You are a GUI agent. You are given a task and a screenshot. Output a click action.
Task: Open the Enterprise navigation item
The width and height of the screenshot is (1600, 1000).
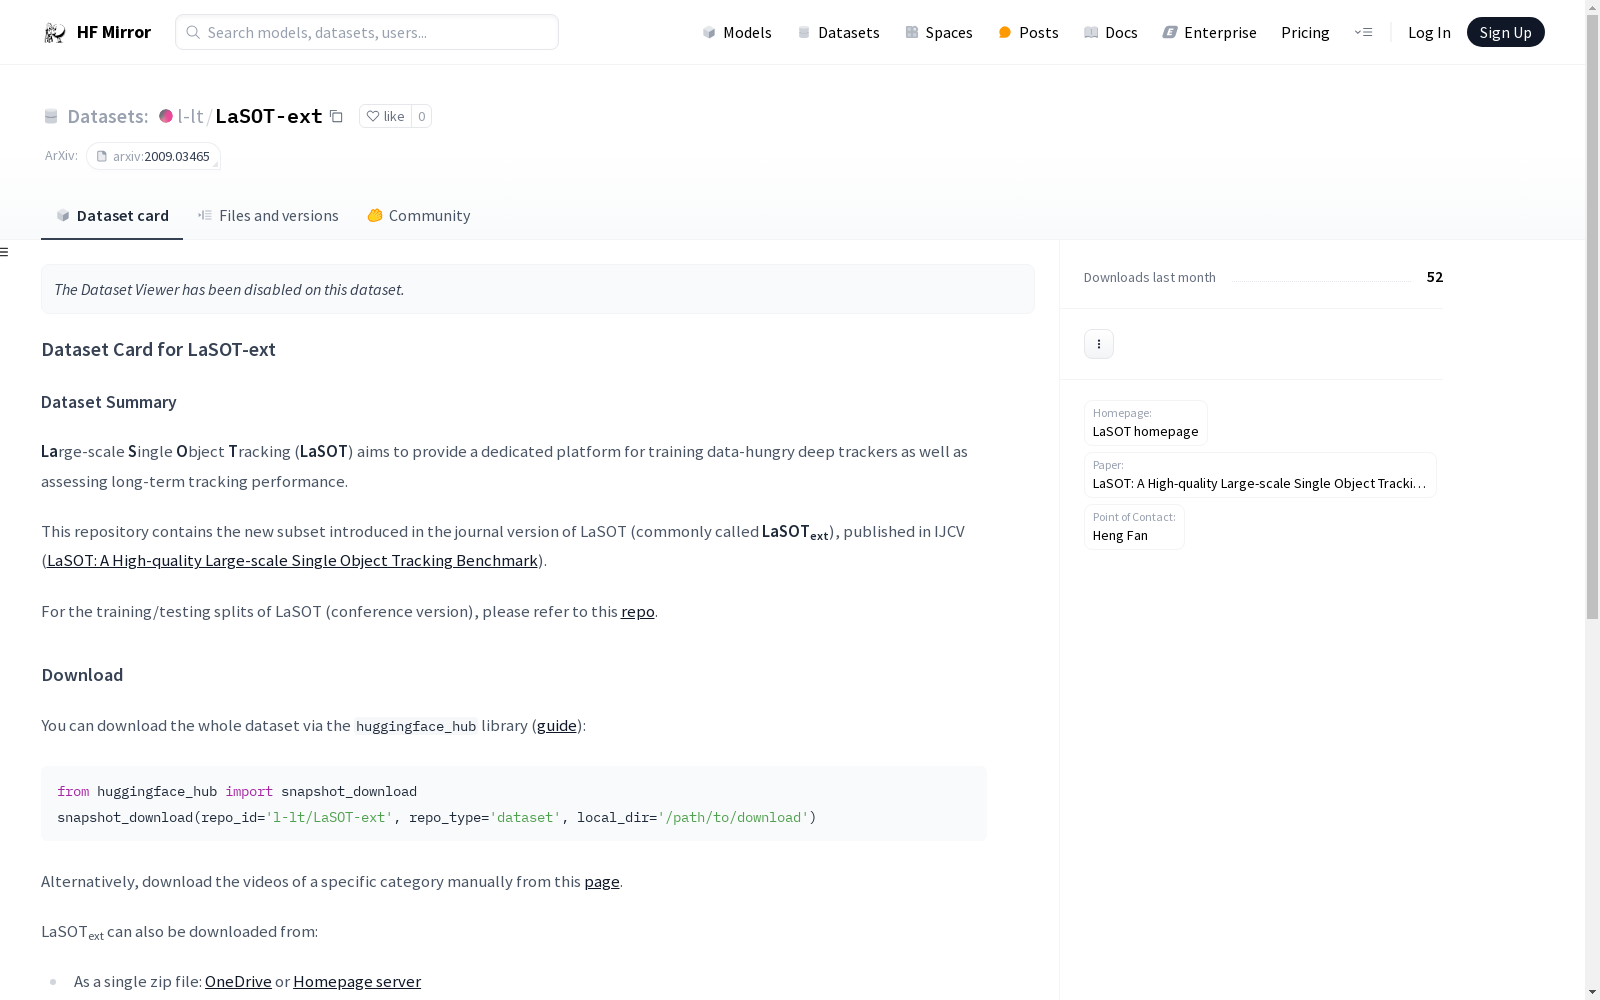pos(1209,33)
